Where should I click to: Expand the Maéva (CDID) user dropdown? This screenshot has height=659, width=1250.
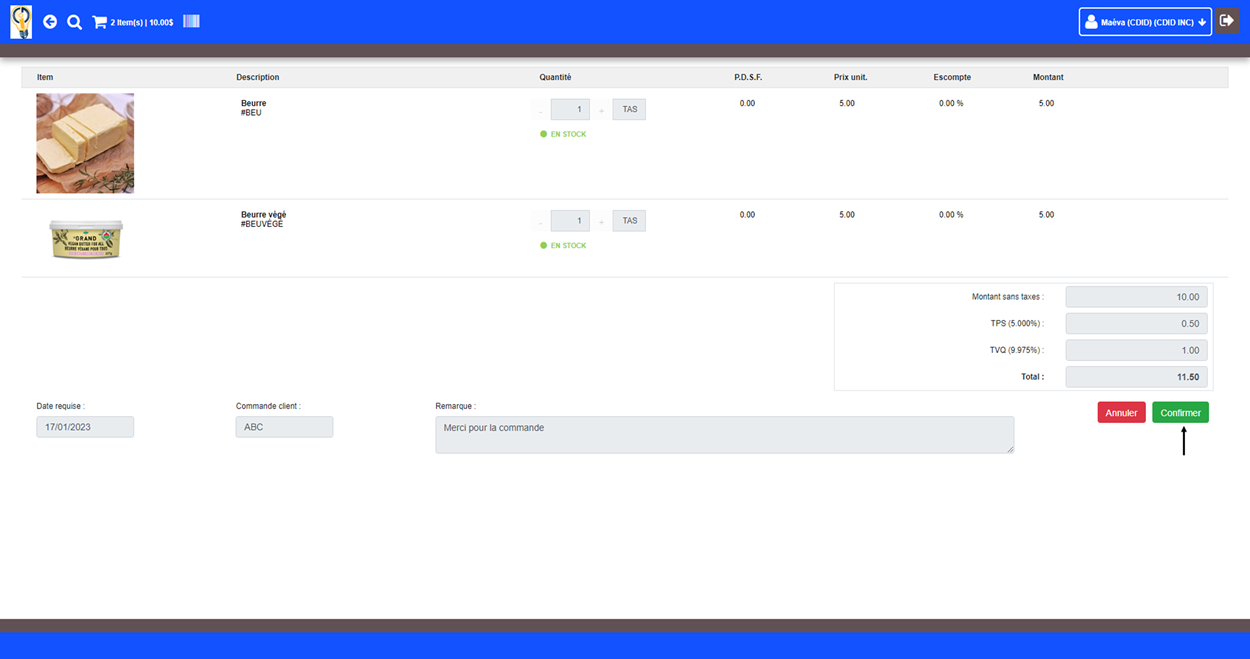pos(1145,22)
